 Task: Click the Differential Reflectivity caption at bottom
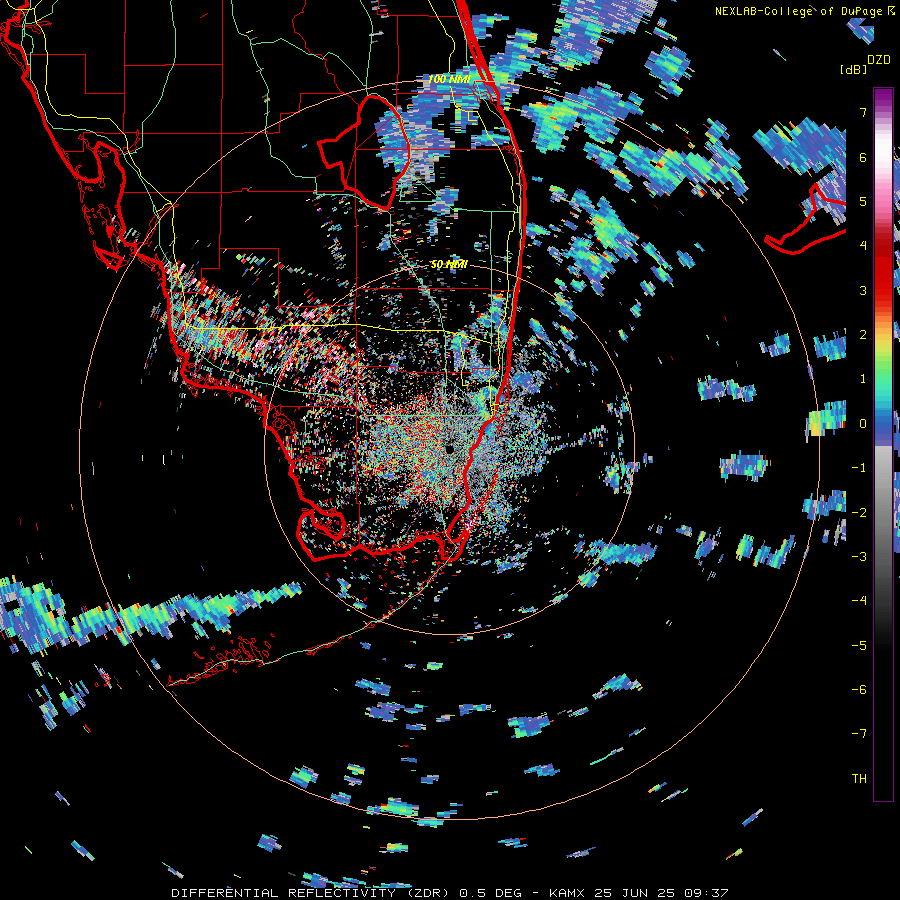click(449, 893)
